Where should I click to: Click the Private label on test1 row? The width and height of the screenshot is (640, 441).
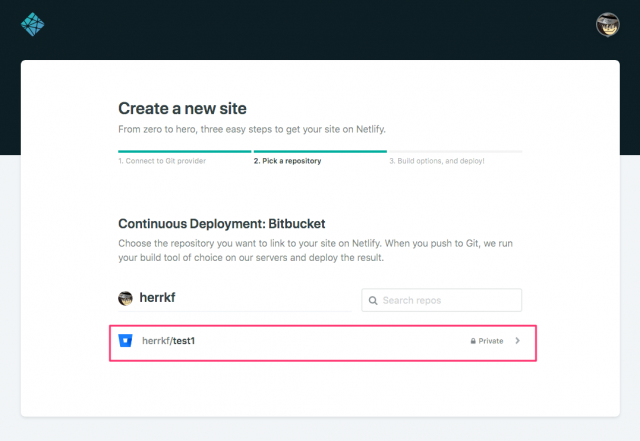pyautogui.click(x=491, y=341)
